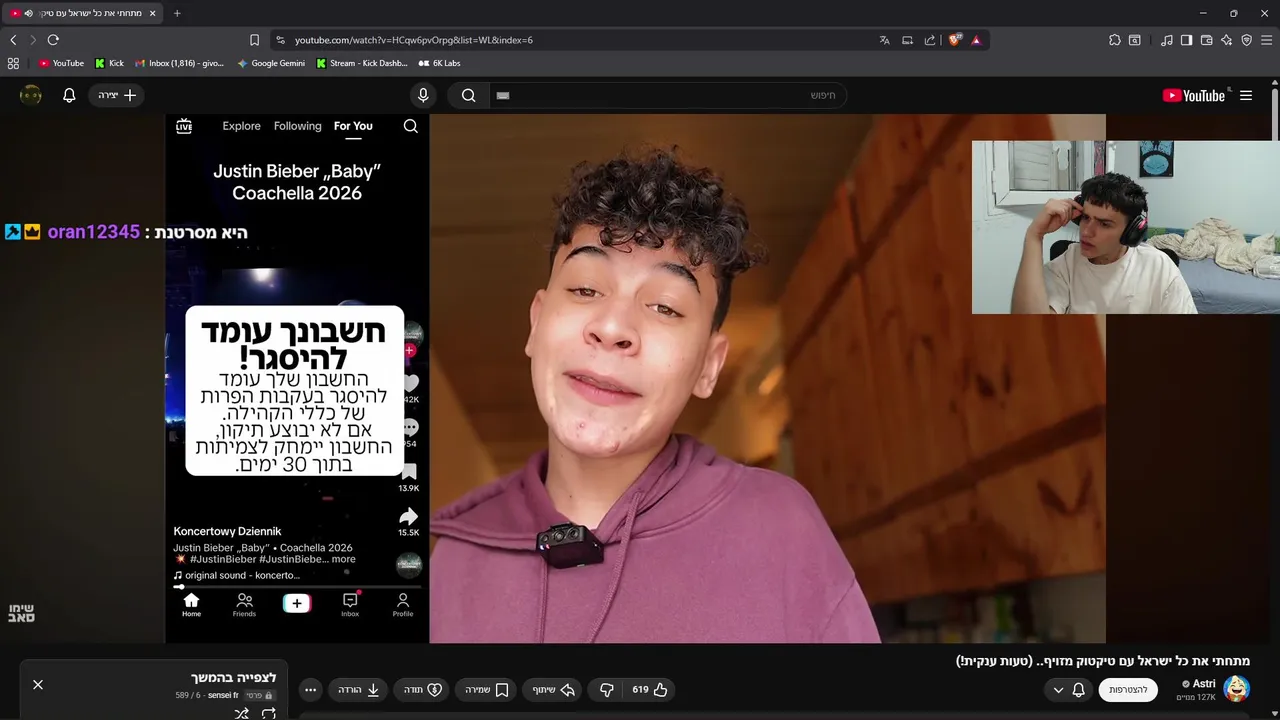Viewport: 1280px width, 720px height.
Task: Open the Astri channel name link
Action: 1204,684
